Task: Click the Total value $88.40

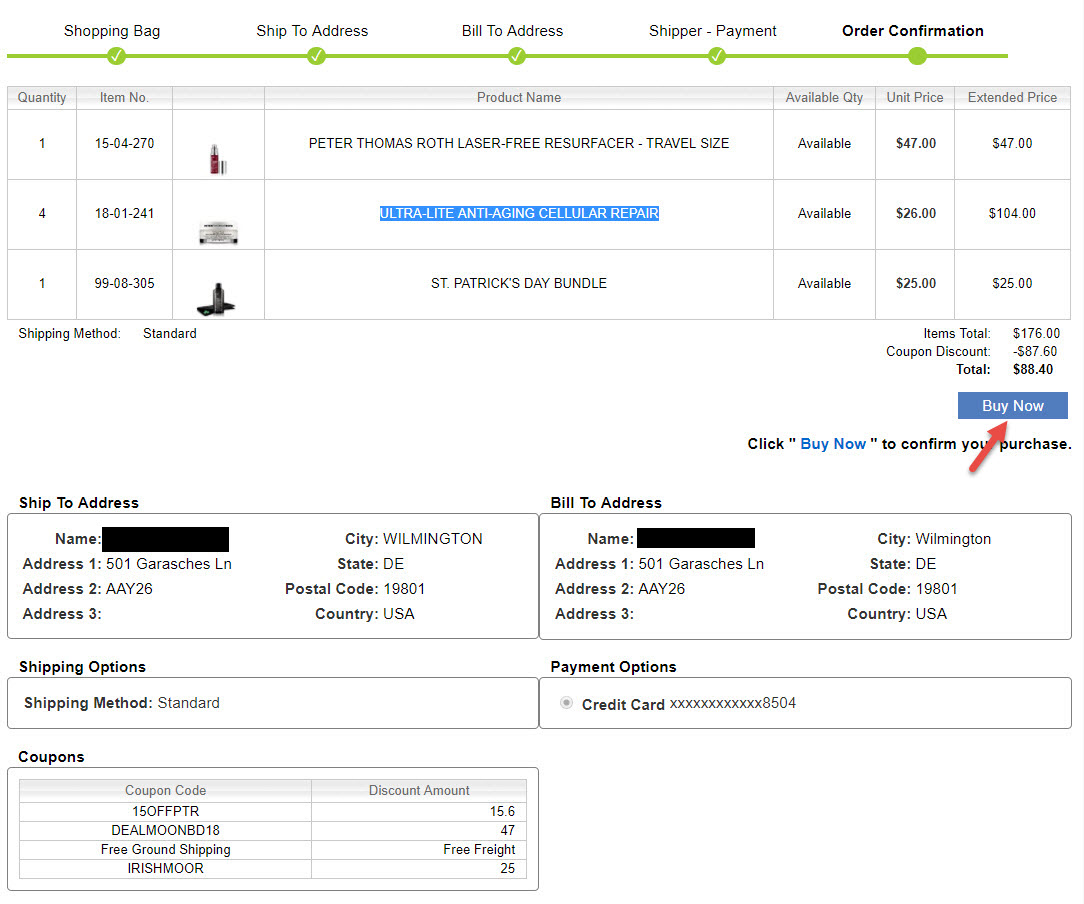Action: click(1033, 369)
